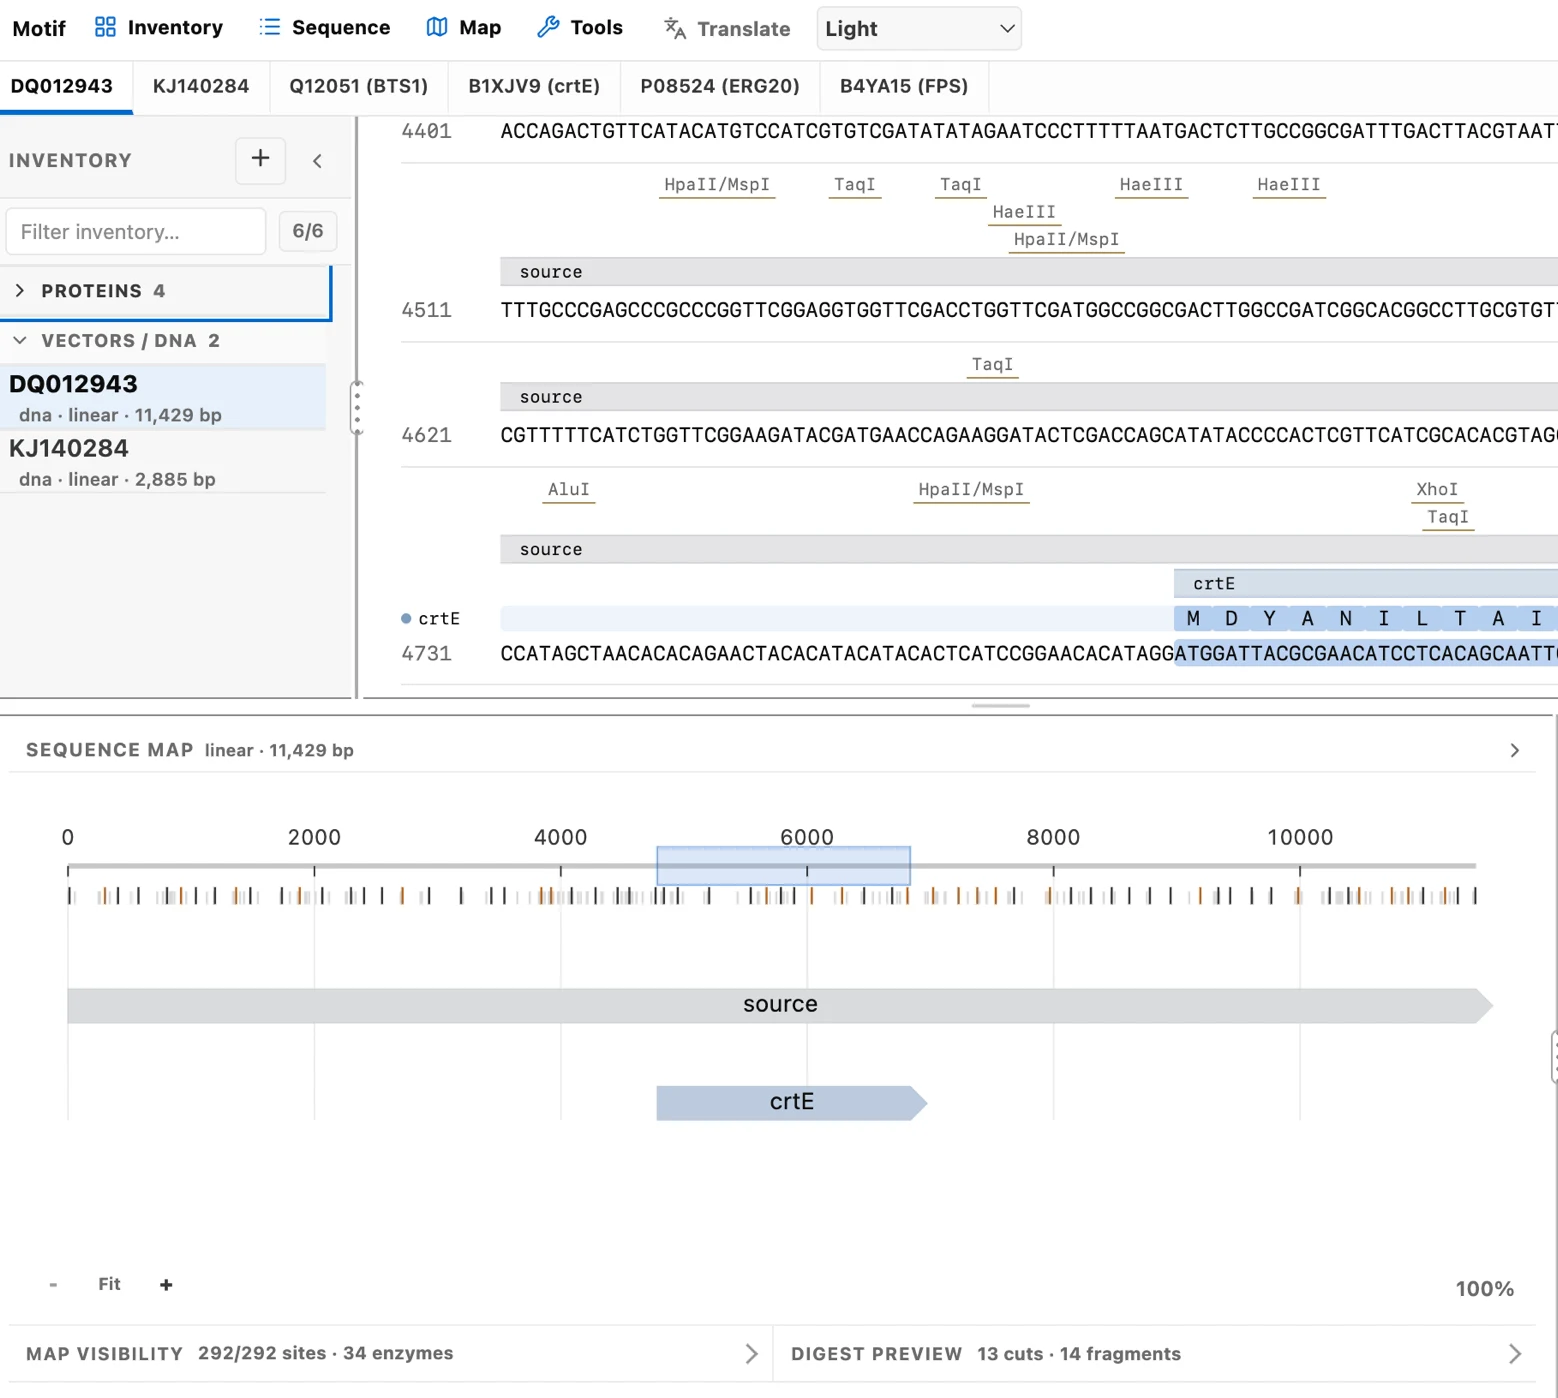Screen dimensions: 1558x1398
Task: Click the source annotation above row 4731
Action: 1029,549
